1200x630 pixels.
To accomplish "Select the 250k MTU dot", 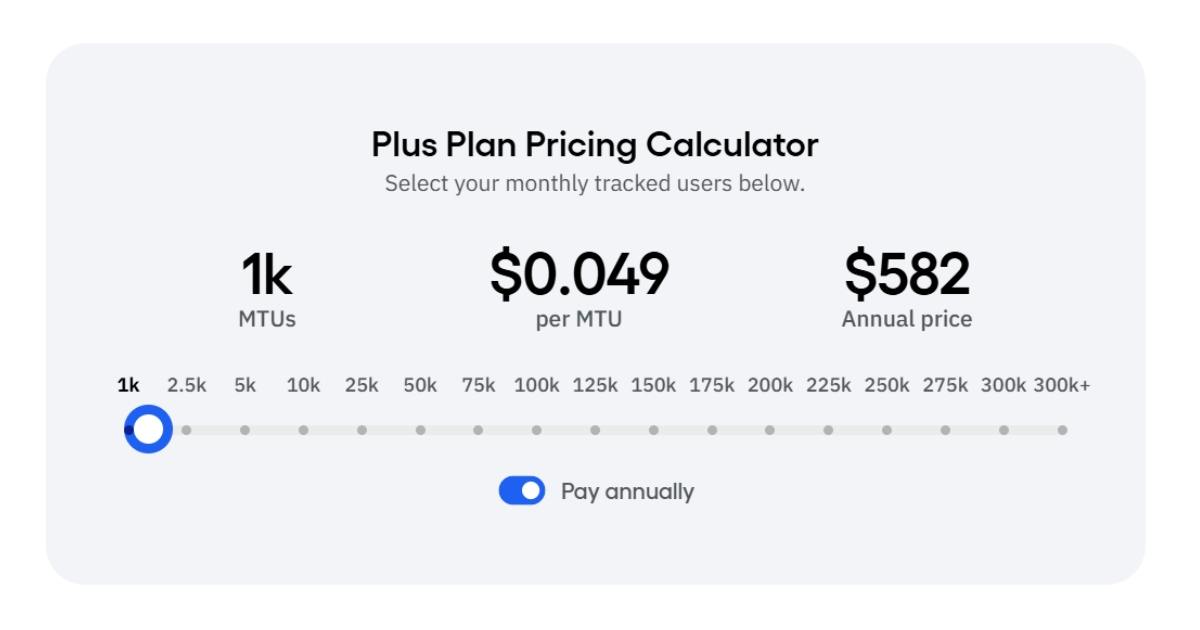I will [886, 430].
